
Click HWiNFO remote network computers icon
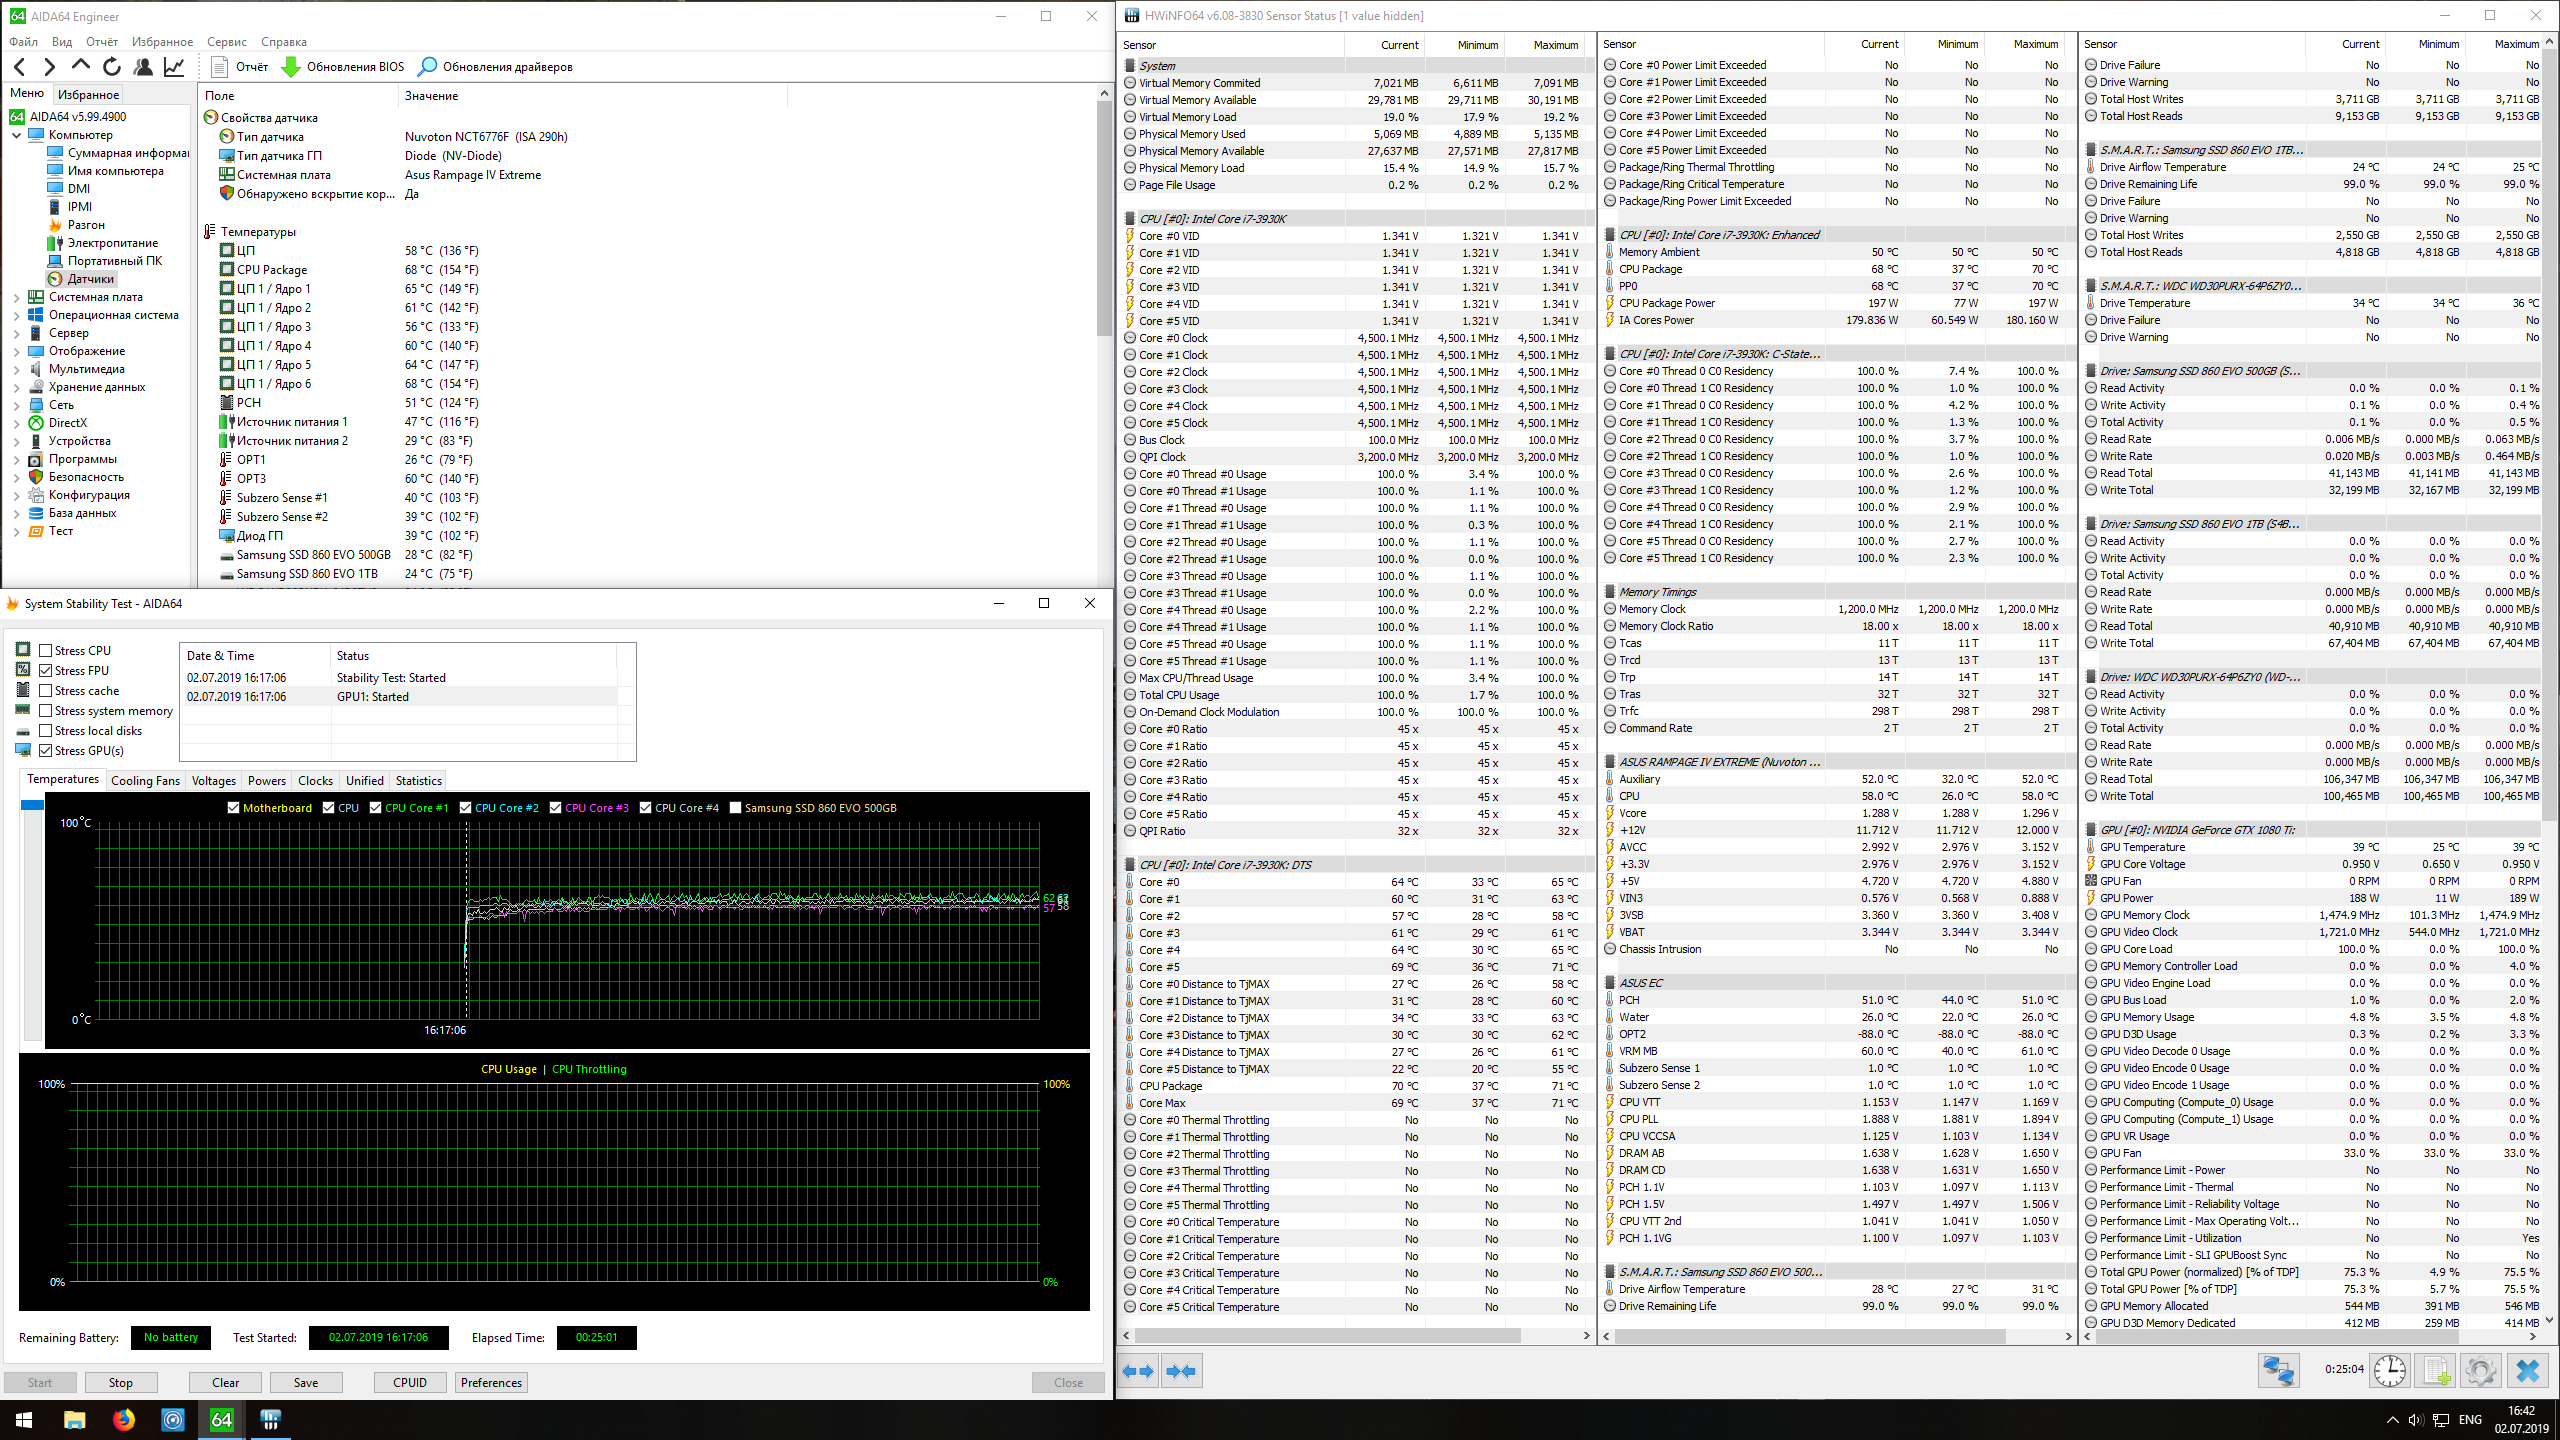point(2278,1370)
